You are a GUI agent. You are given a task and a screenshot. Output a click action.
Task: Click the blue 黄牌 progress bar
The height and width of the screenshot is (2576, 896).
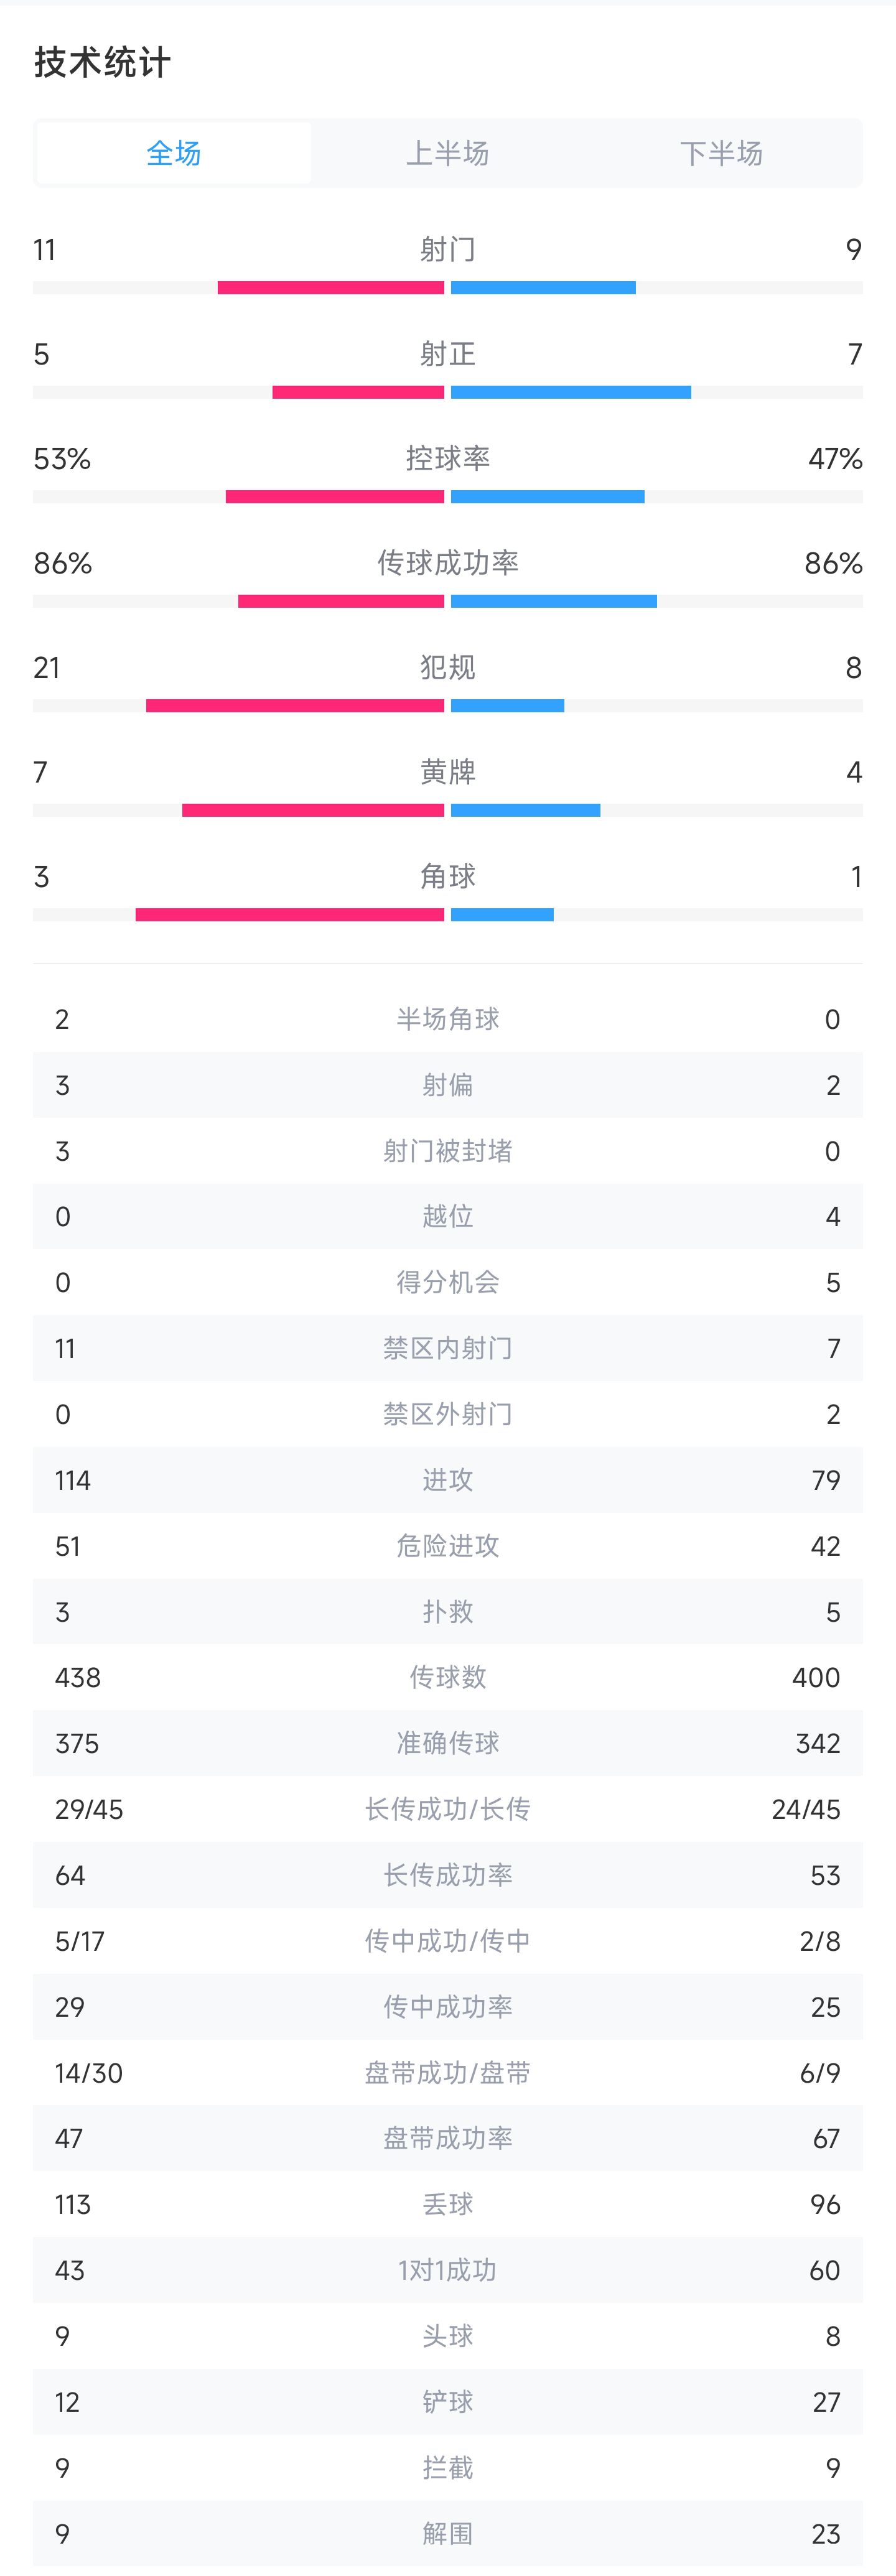point(525,810)
